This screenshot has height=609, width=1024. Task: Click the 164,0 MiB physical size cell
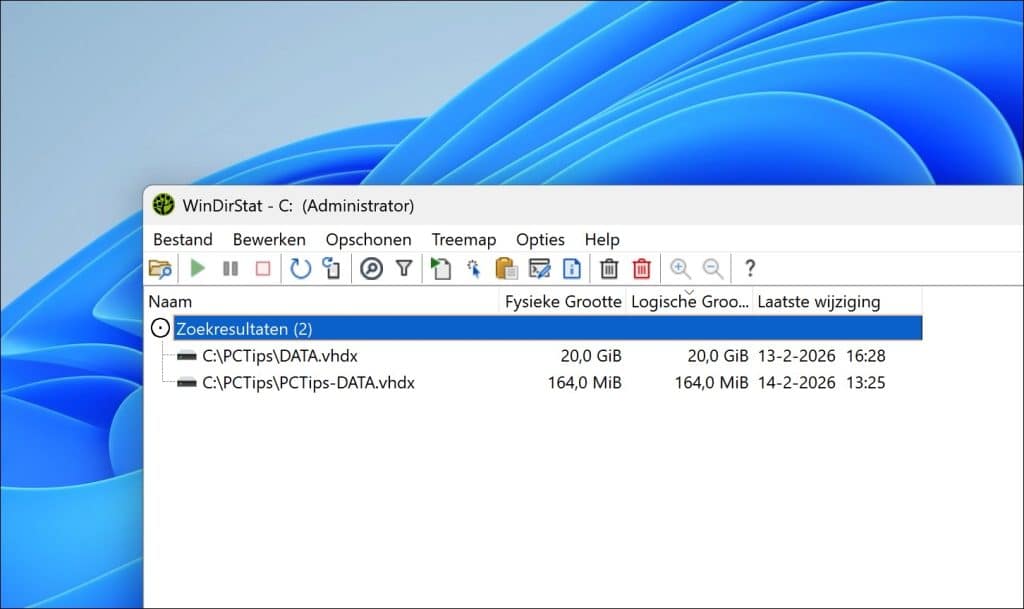pos(584,383)
